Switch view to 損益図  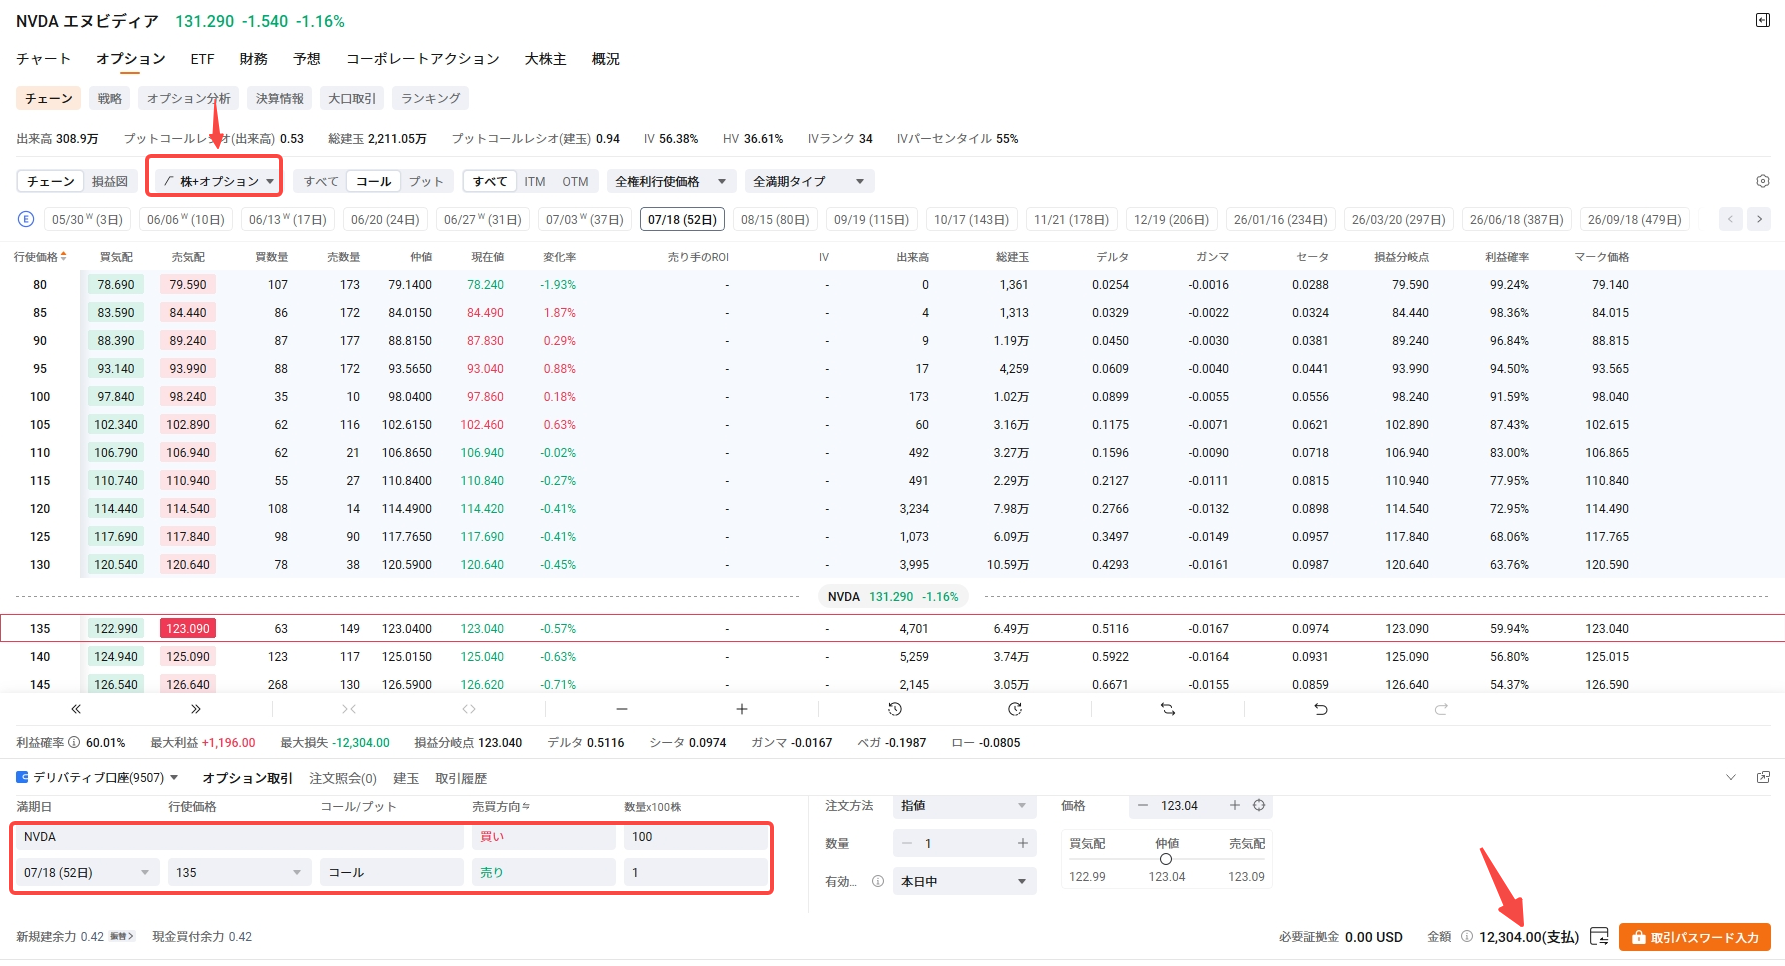(x=110, y=181)
